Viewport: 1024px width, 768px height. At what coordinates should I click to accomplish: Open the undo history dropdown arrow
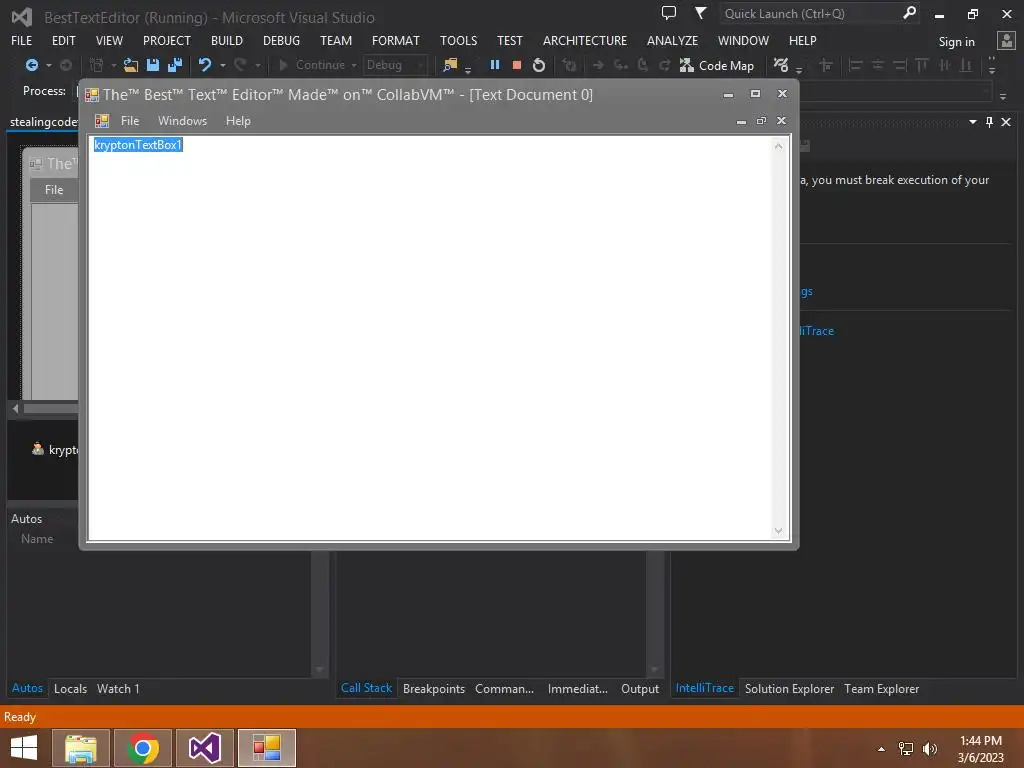223,65
